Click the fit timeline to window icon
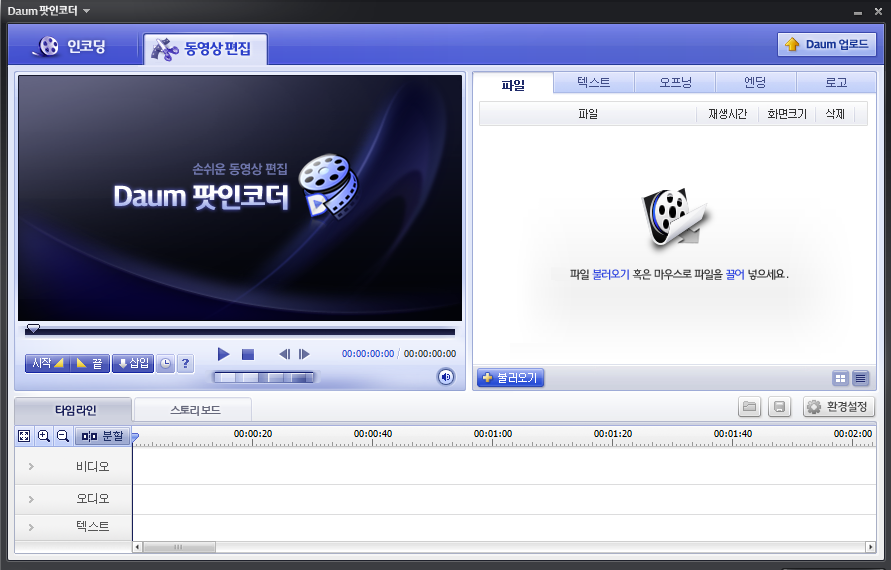 [24, 436]
